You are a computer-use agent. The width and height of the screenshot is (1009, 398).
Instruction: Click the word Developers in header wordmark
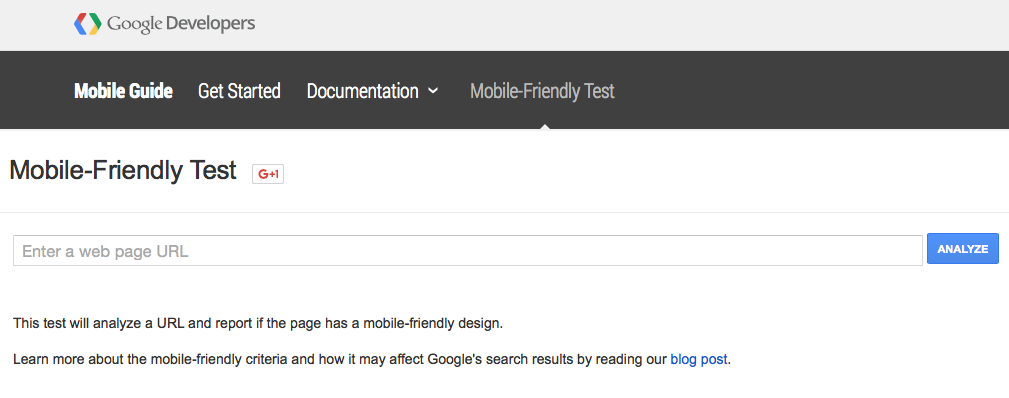click(210, 24)
